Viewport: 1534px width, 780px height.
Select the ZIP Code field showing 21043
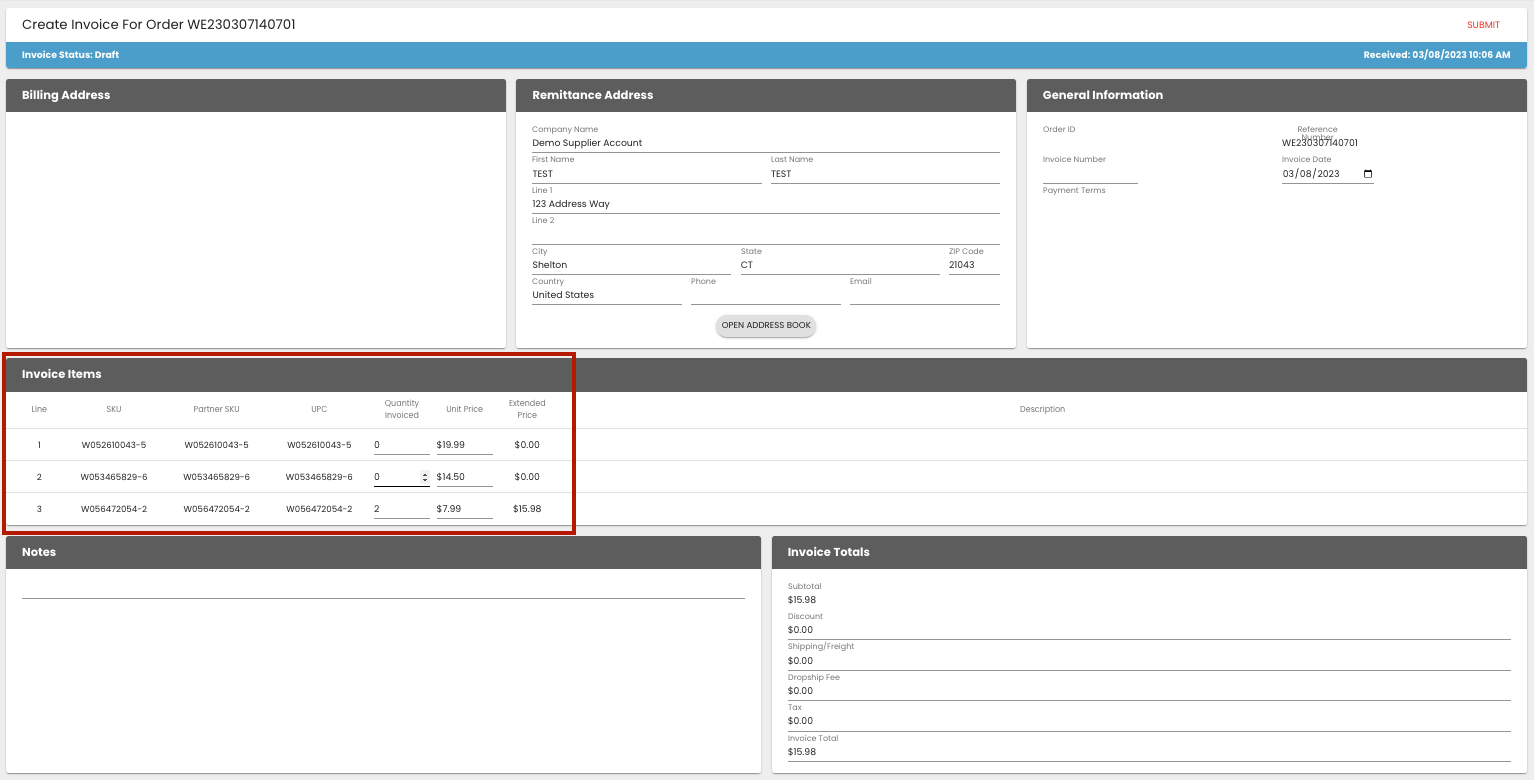point(973,264)
